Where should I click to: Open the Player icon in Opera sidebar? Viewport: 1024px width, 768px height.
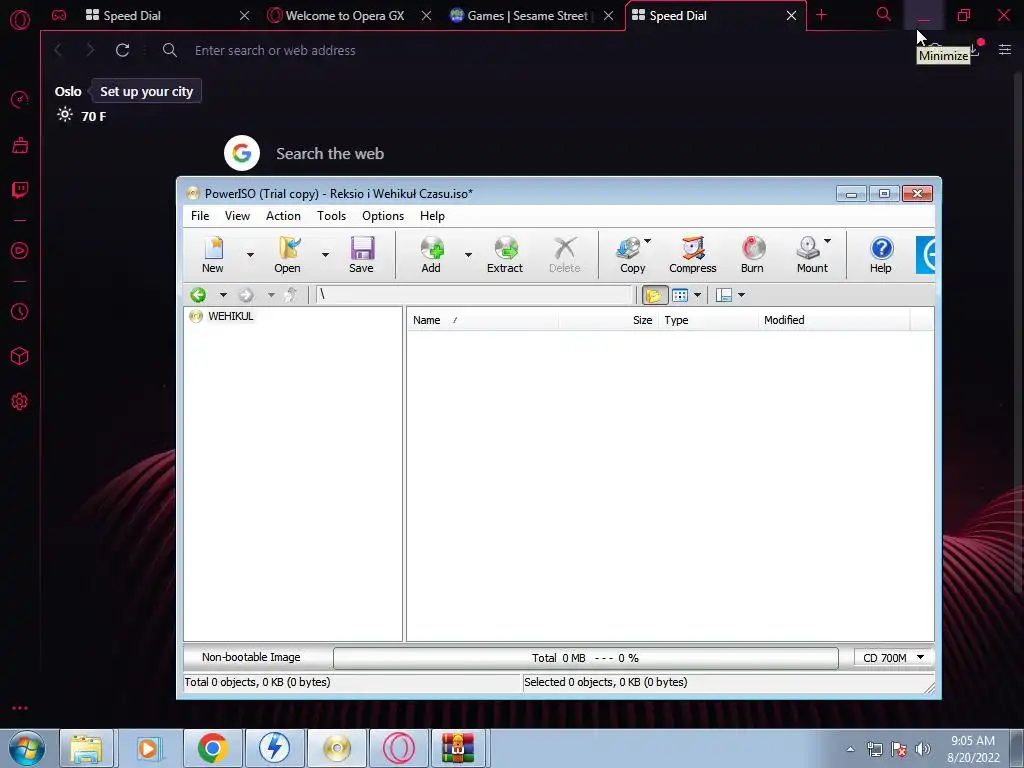click(x=20, y=251)
